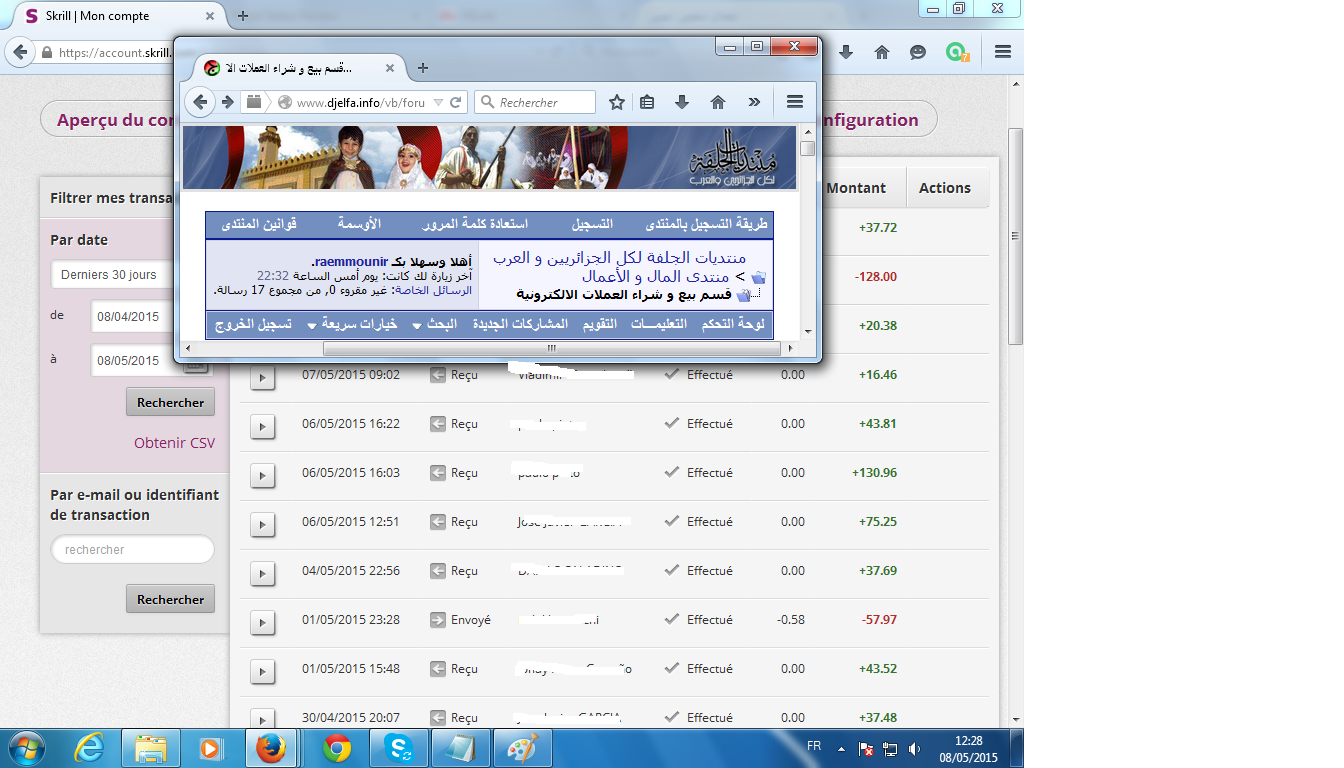Open التسجيل forum menu item
This screenshot has width=1344, height=768.
(x=593, y=223)
